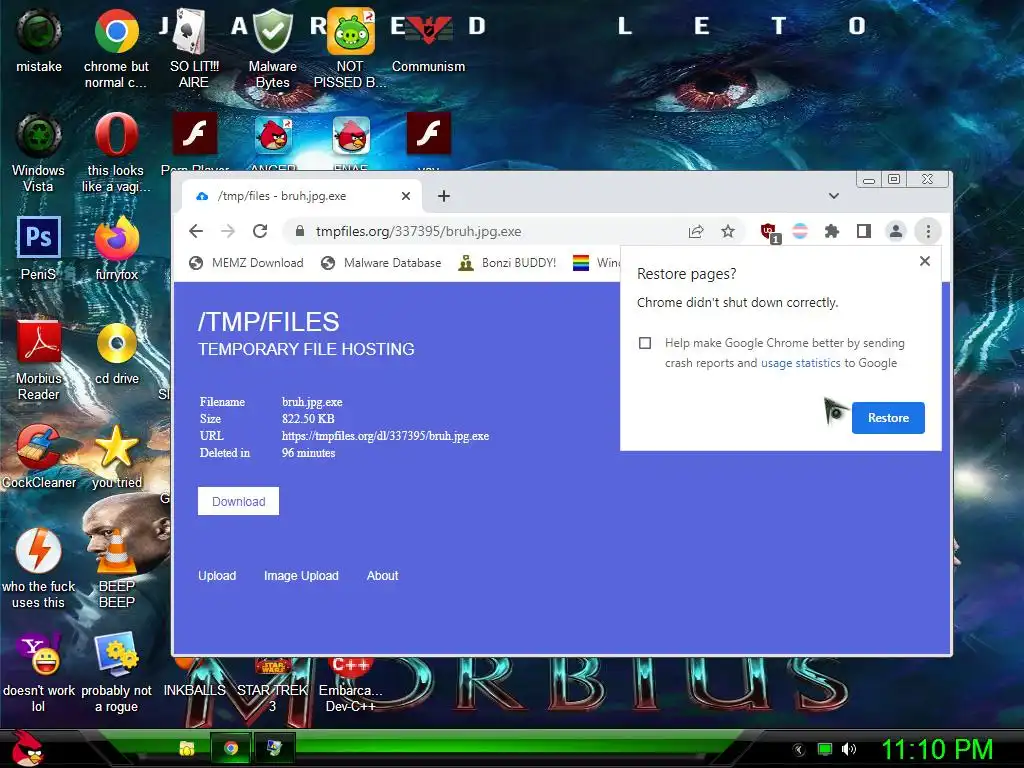Launch the PeniS Photoshop icon

pos(39,249)
